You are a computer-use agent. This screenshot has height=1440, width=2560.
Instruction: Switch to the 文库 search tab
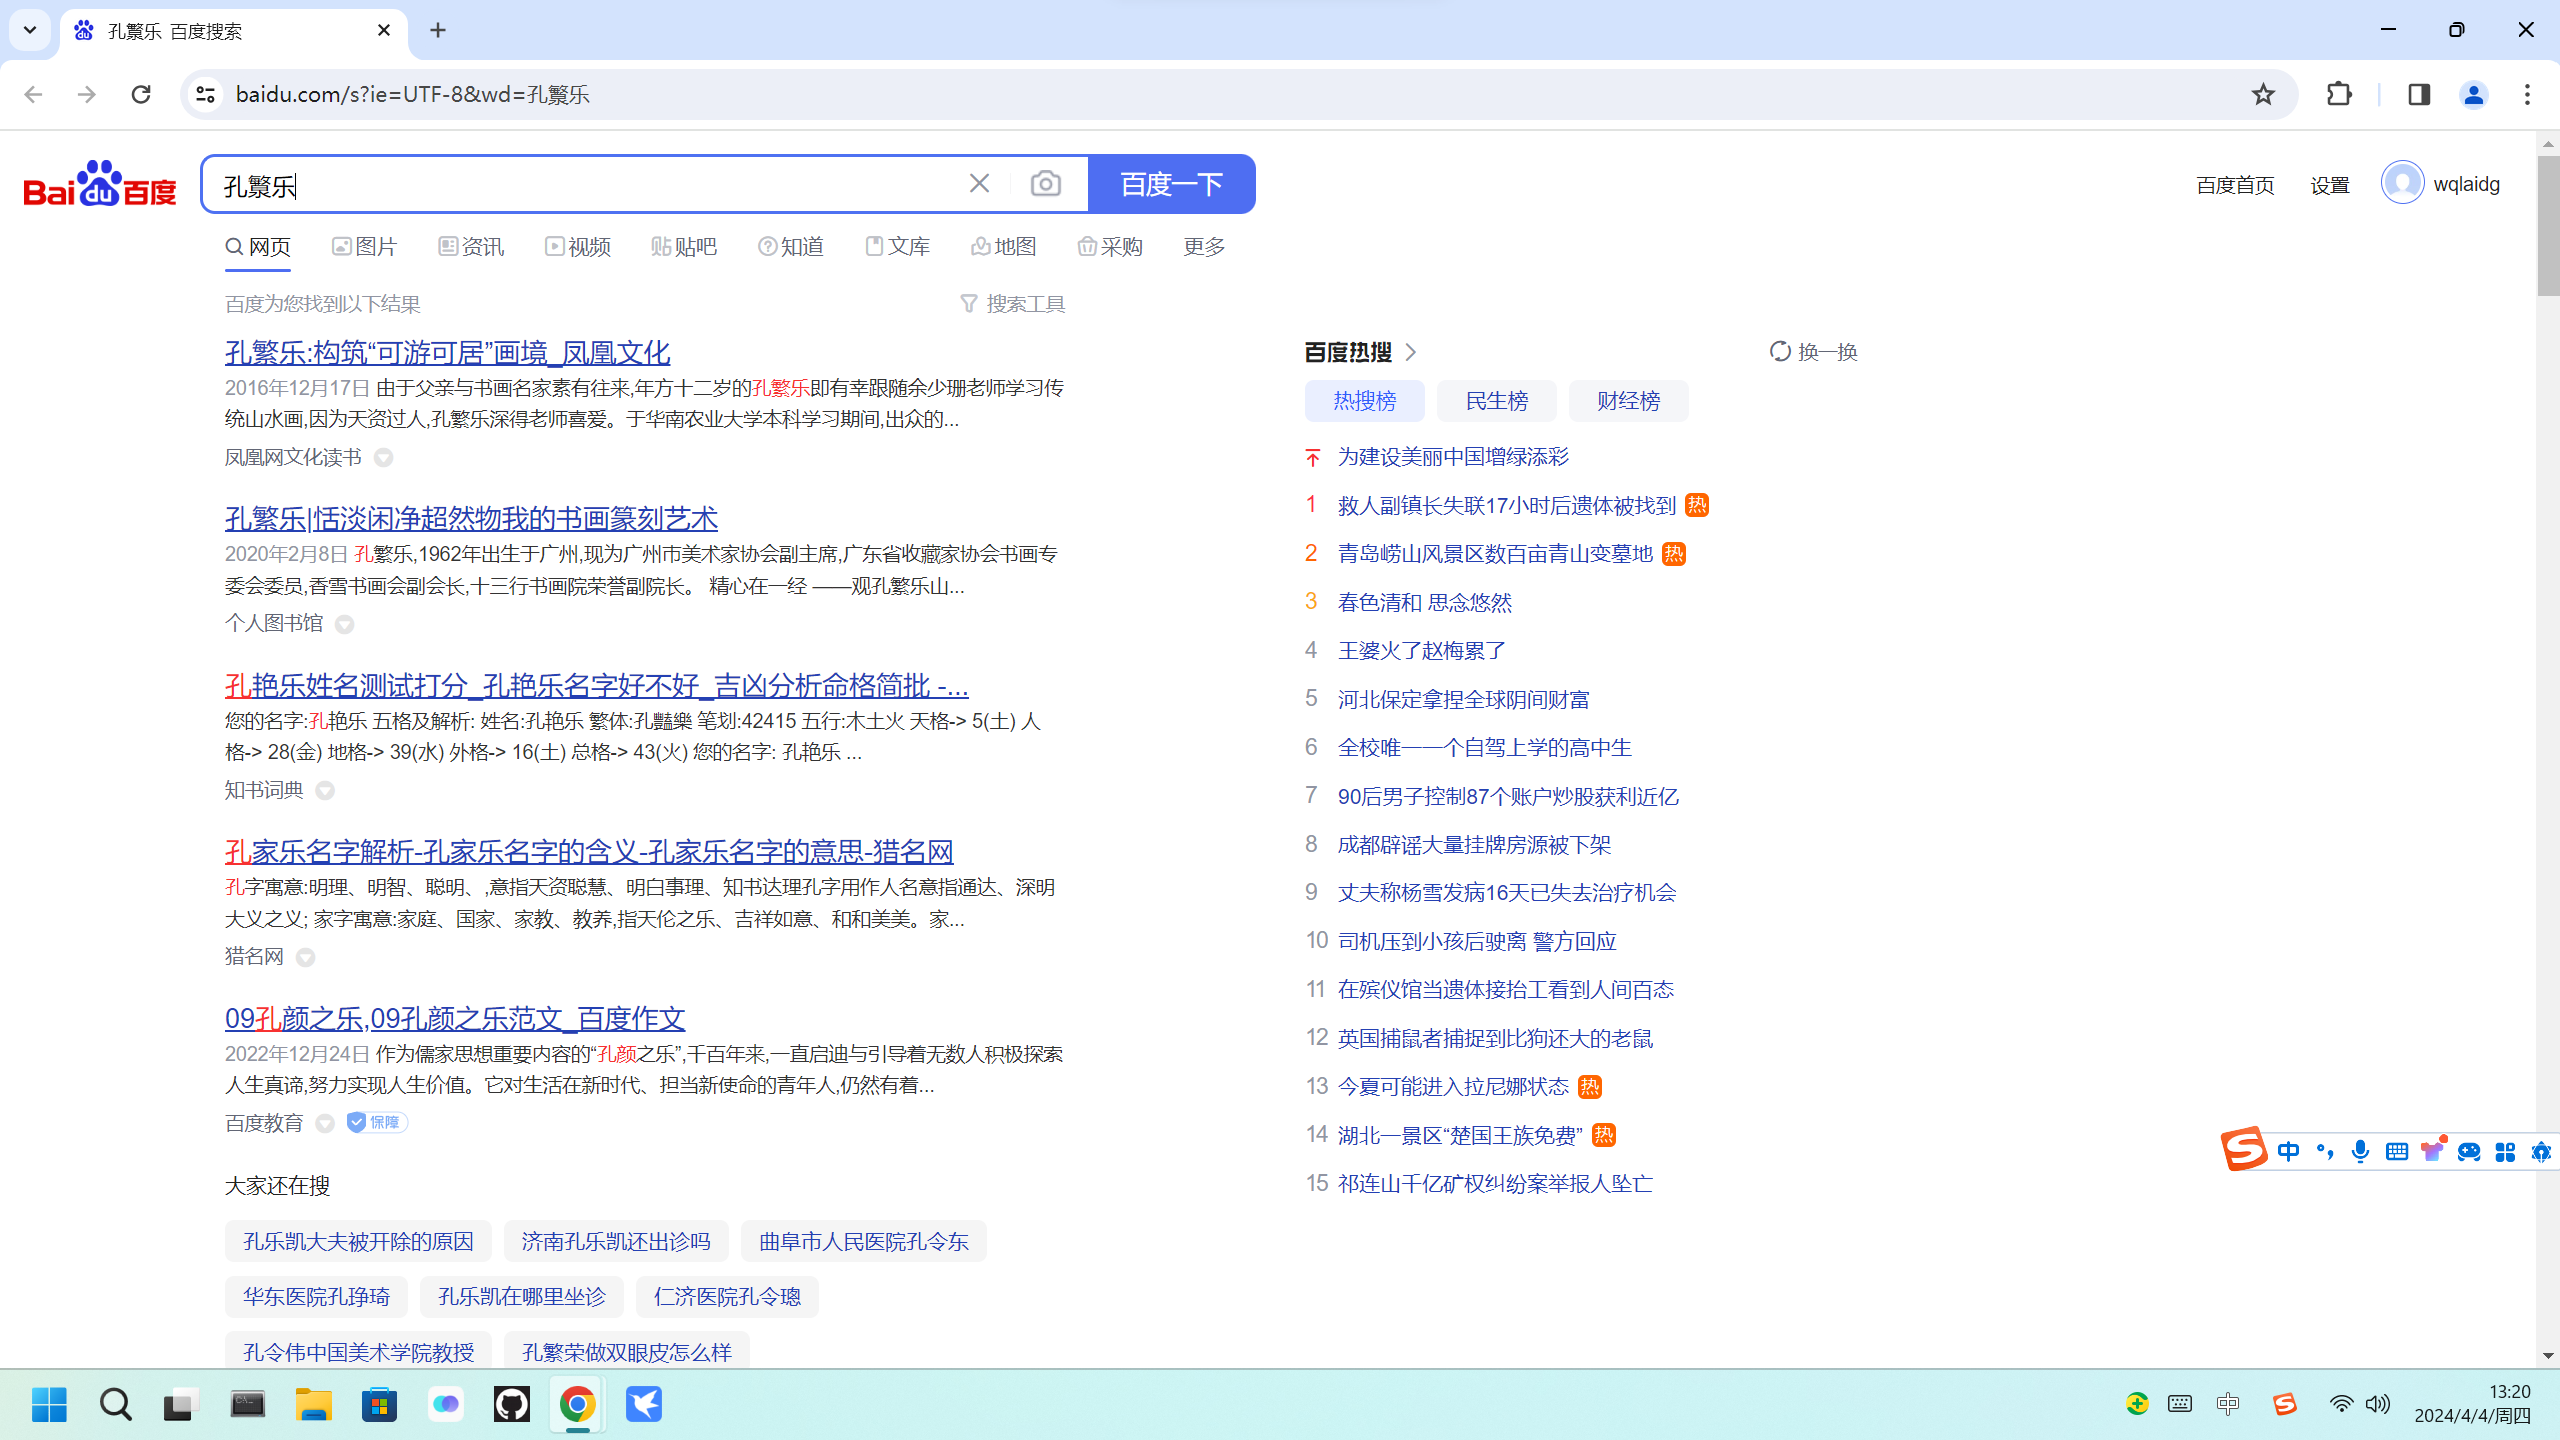(x=898, y=247)
